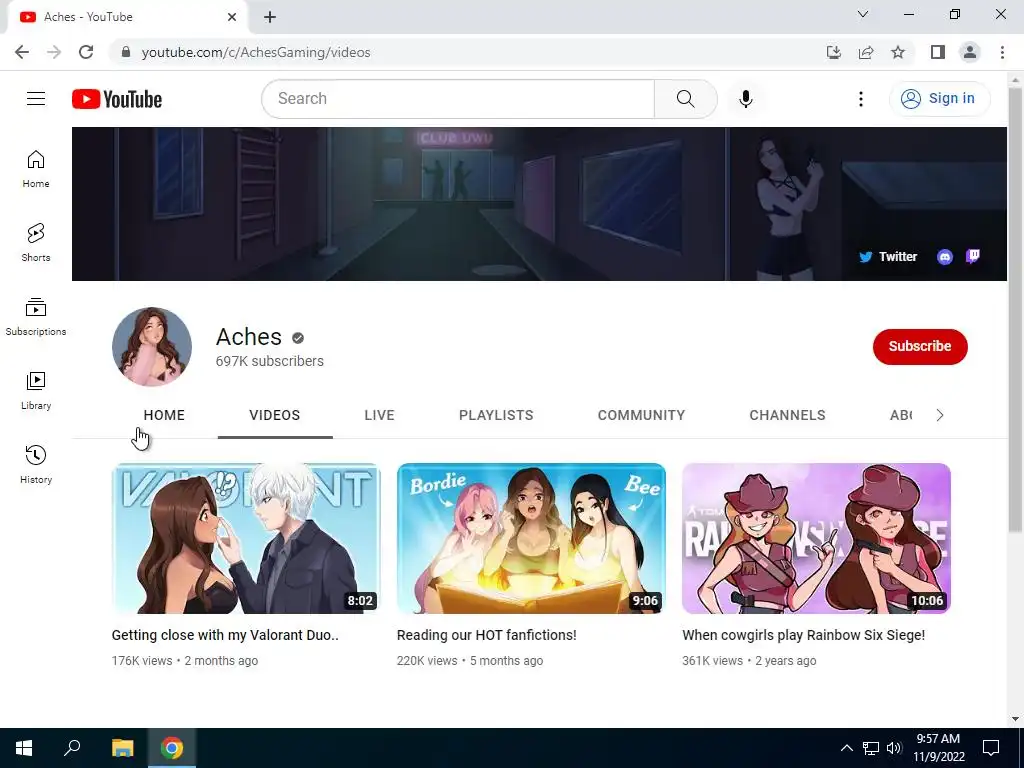Switch to the HOME channel tab
Screen dimensions: 1024x768
164,415
